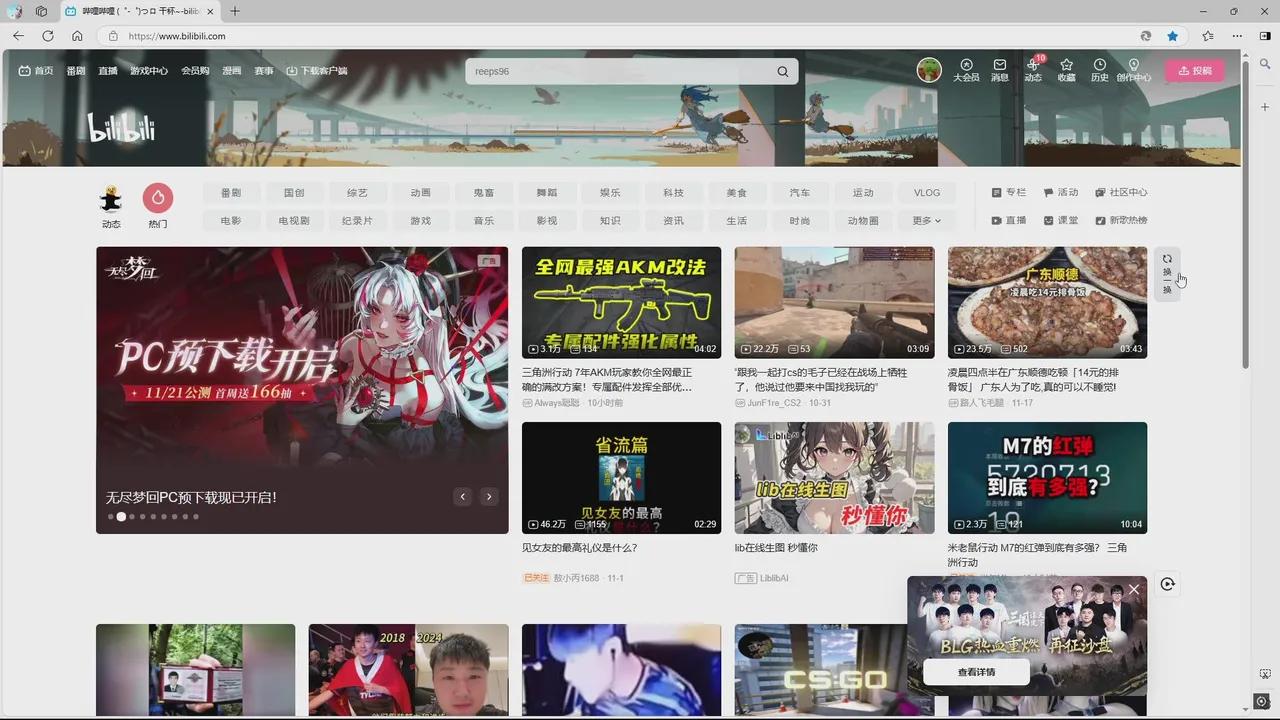
Task: Open the AKM改法 video thumbnail
Action: tap(621, 302)
